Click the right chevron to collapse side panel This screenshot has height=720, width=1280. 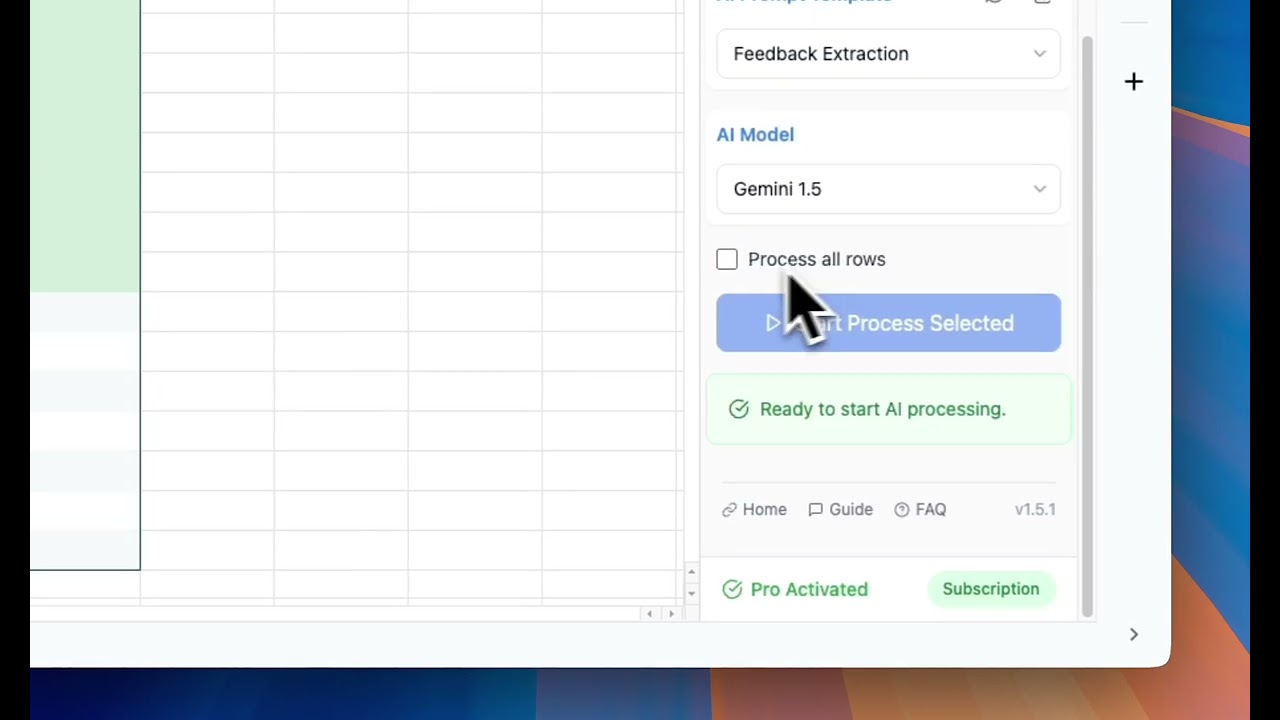tap(1133, 634)
